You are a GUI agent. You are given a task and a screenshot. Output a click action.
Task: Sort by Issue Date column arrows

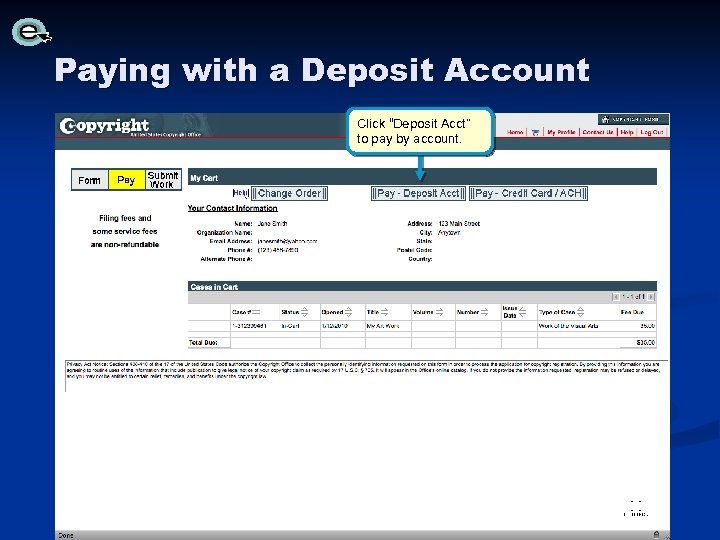pyautogui.click(x=522, y=312)
